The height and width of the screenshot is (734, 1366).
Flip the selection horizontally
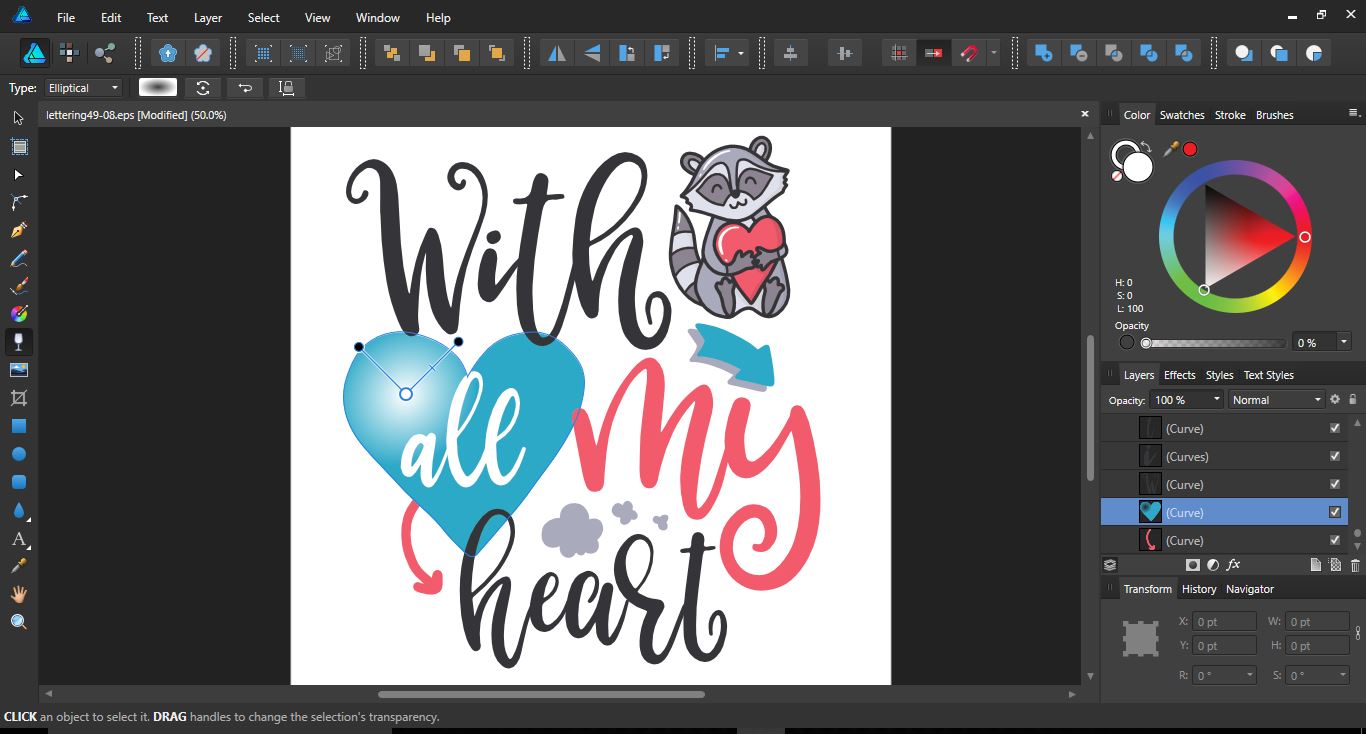pyautogui.click(x=557, y=52)
